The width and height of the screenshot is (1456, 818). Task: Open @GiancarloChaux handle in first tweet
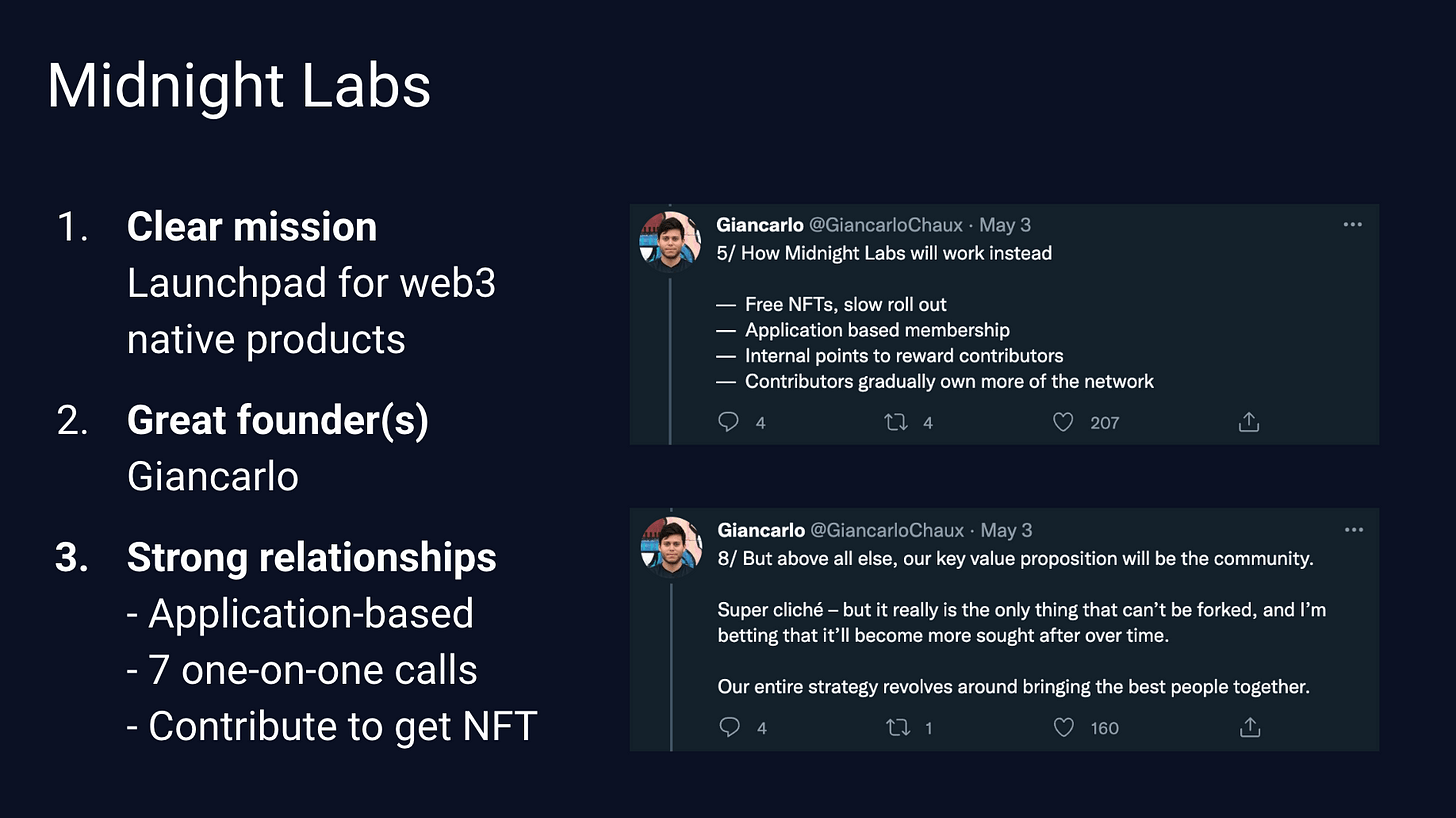coord(885,226)
